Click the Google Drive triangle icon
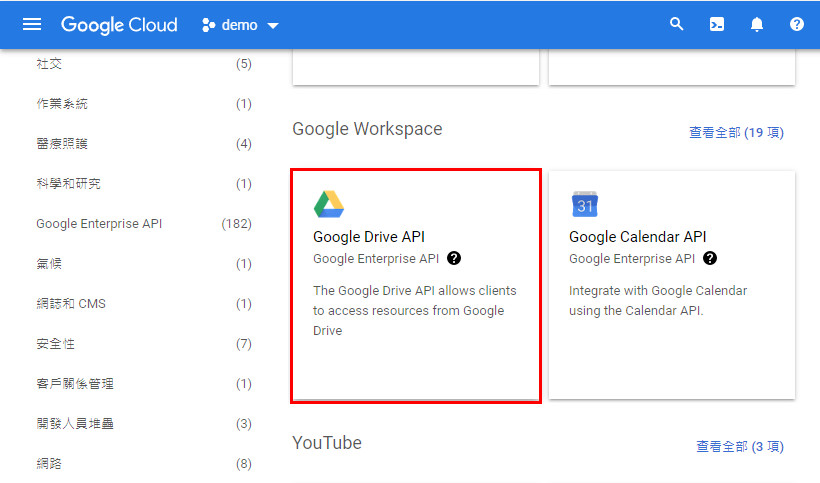 (329, 204)
